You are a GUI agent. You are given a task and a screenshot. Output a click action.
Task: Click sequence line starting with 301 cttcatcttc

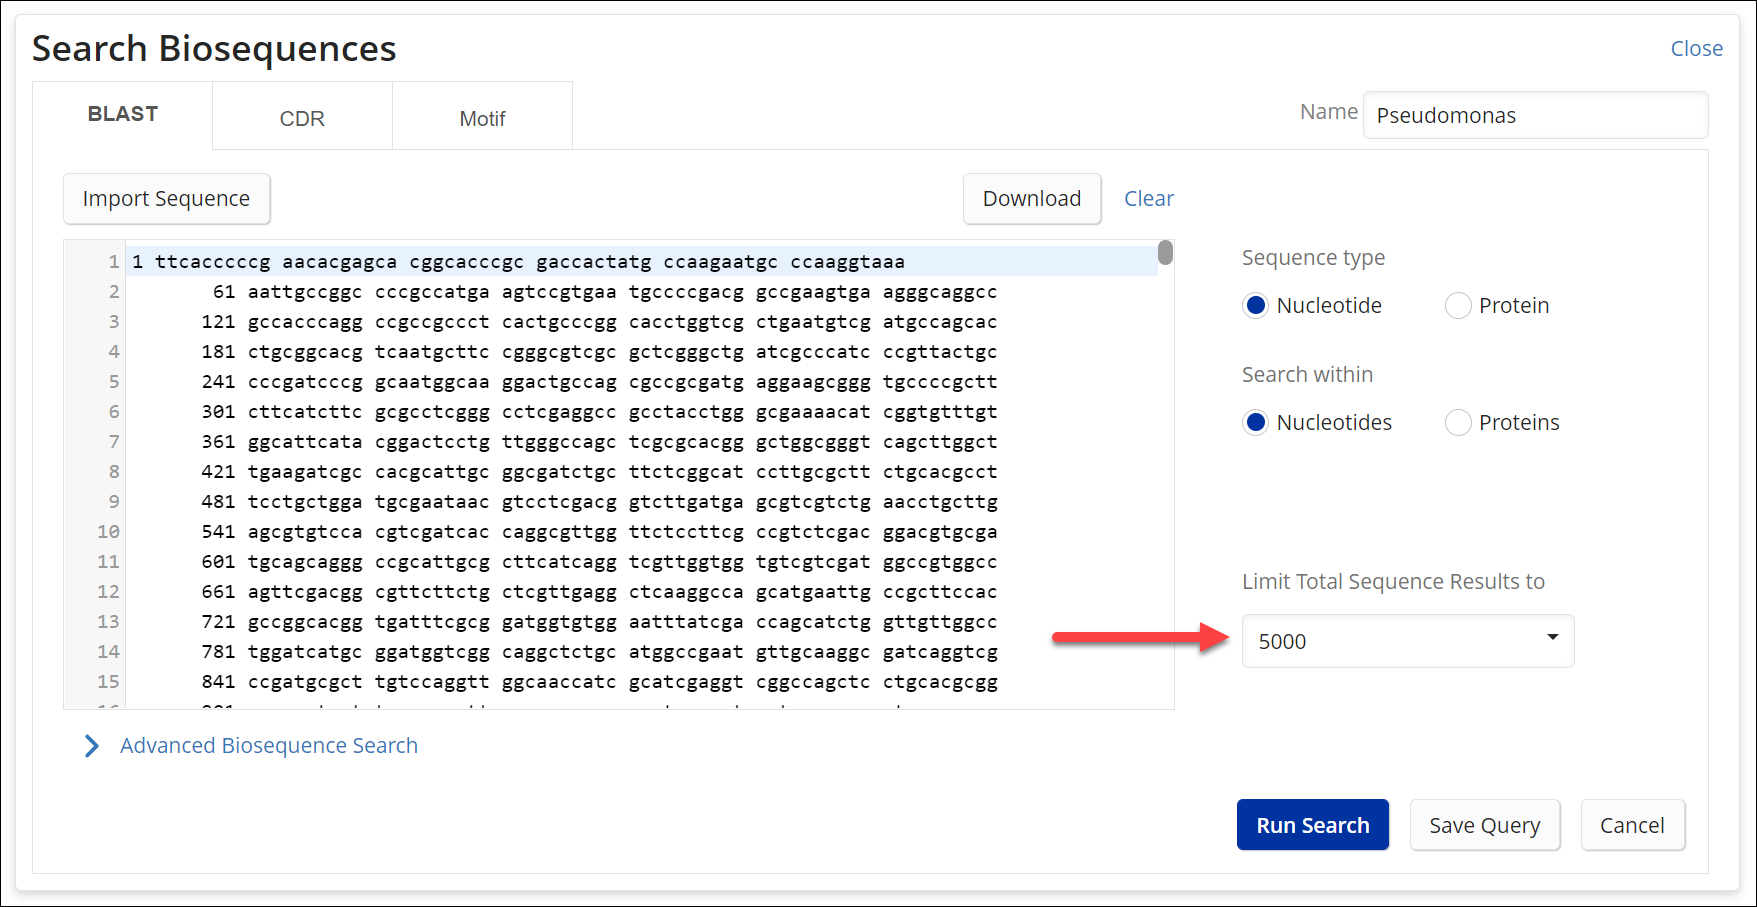[641, 412]
